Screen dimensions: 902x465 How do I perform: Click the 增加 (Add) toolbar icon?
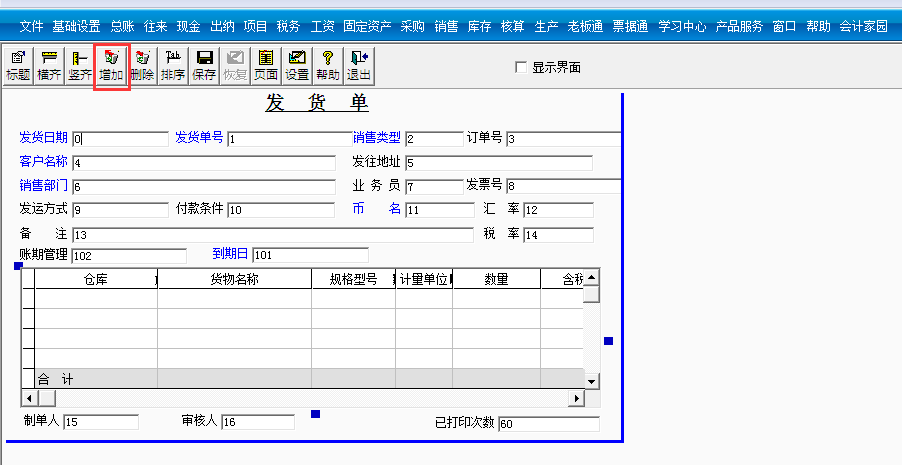tap(111, 66)
